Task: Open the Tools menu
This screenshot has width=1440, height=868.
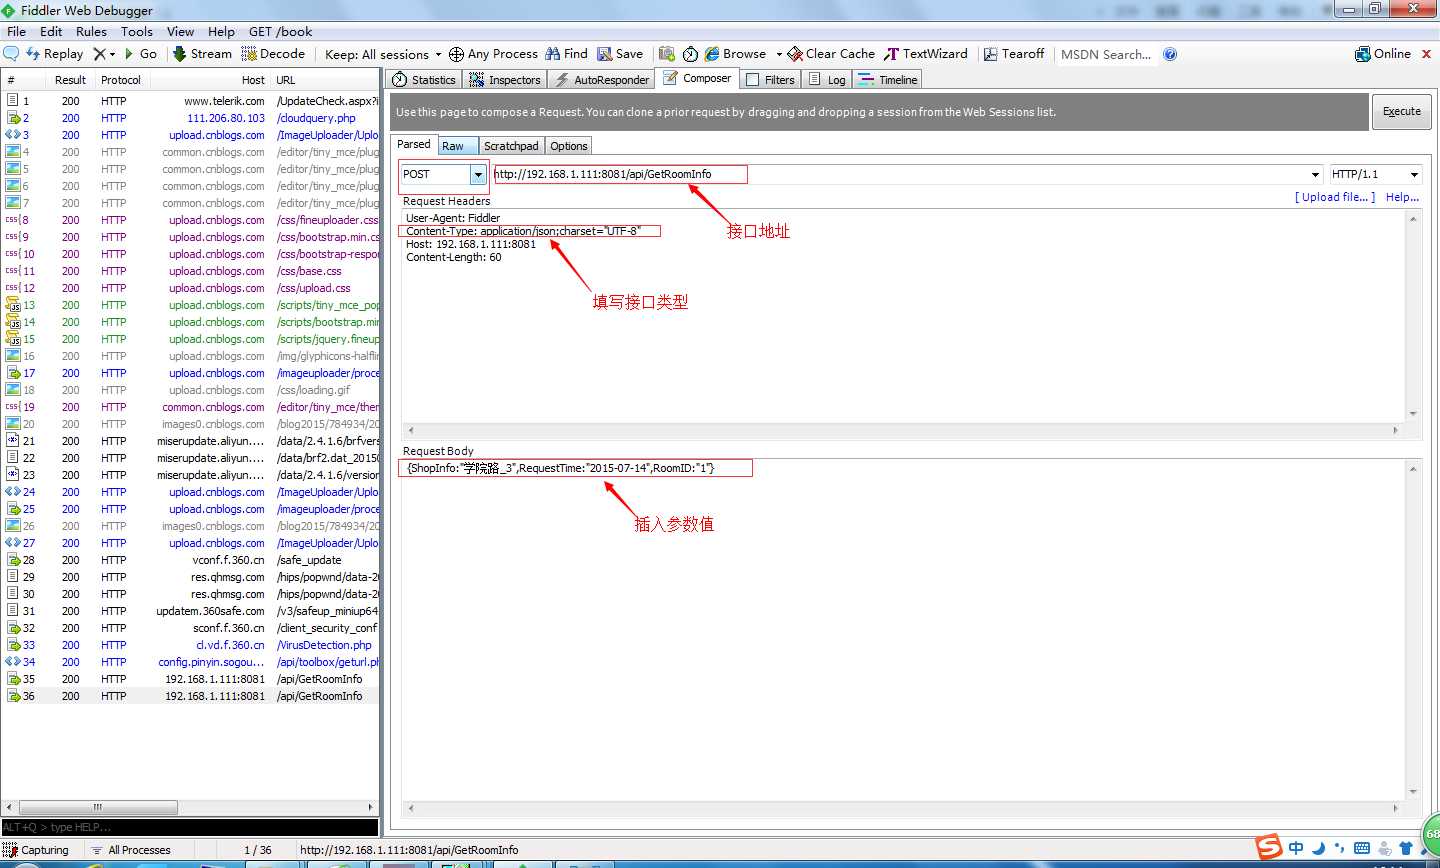Action: pos(137,31)
